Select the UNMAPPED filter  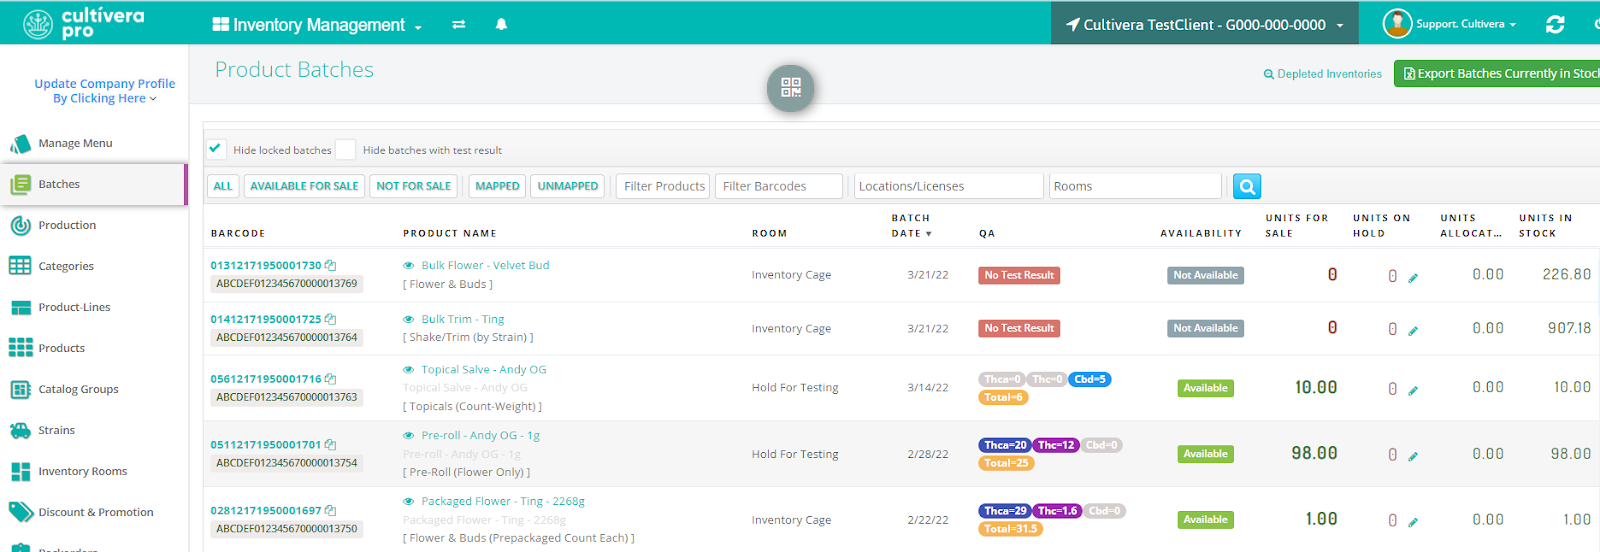coord(568,186)
